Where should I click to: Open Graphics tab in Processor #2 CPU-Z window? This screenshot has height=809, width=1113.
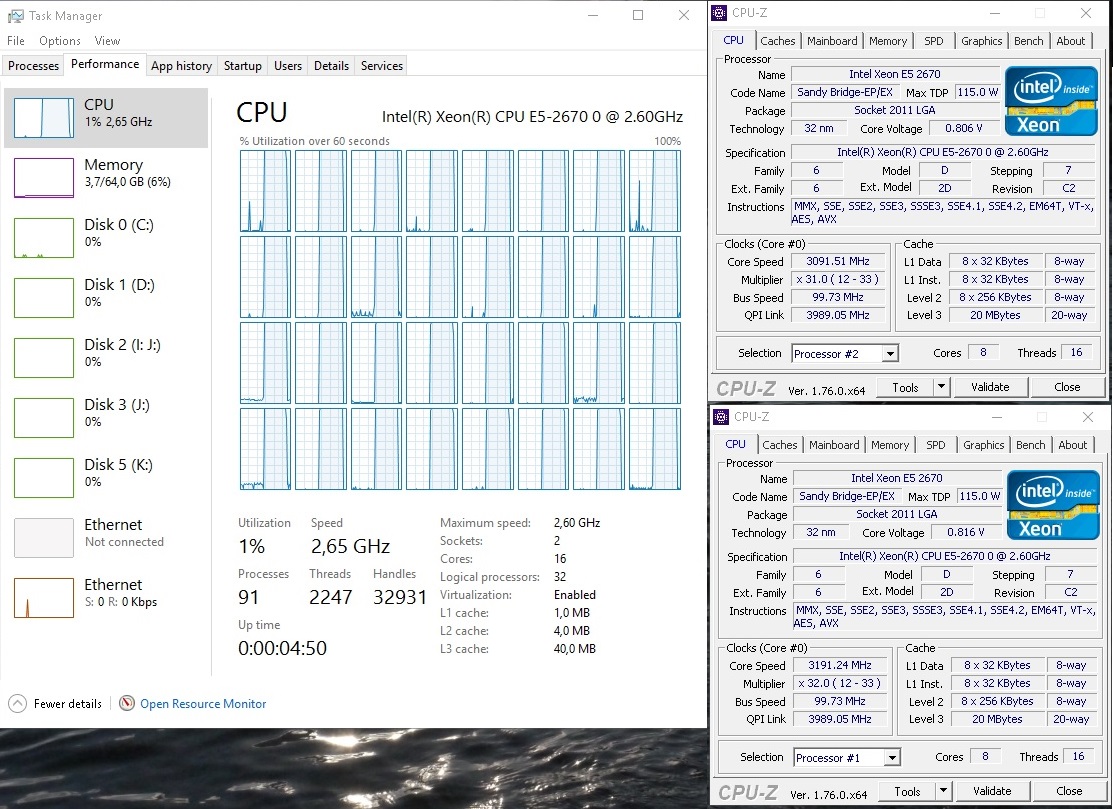click(982, 41)
